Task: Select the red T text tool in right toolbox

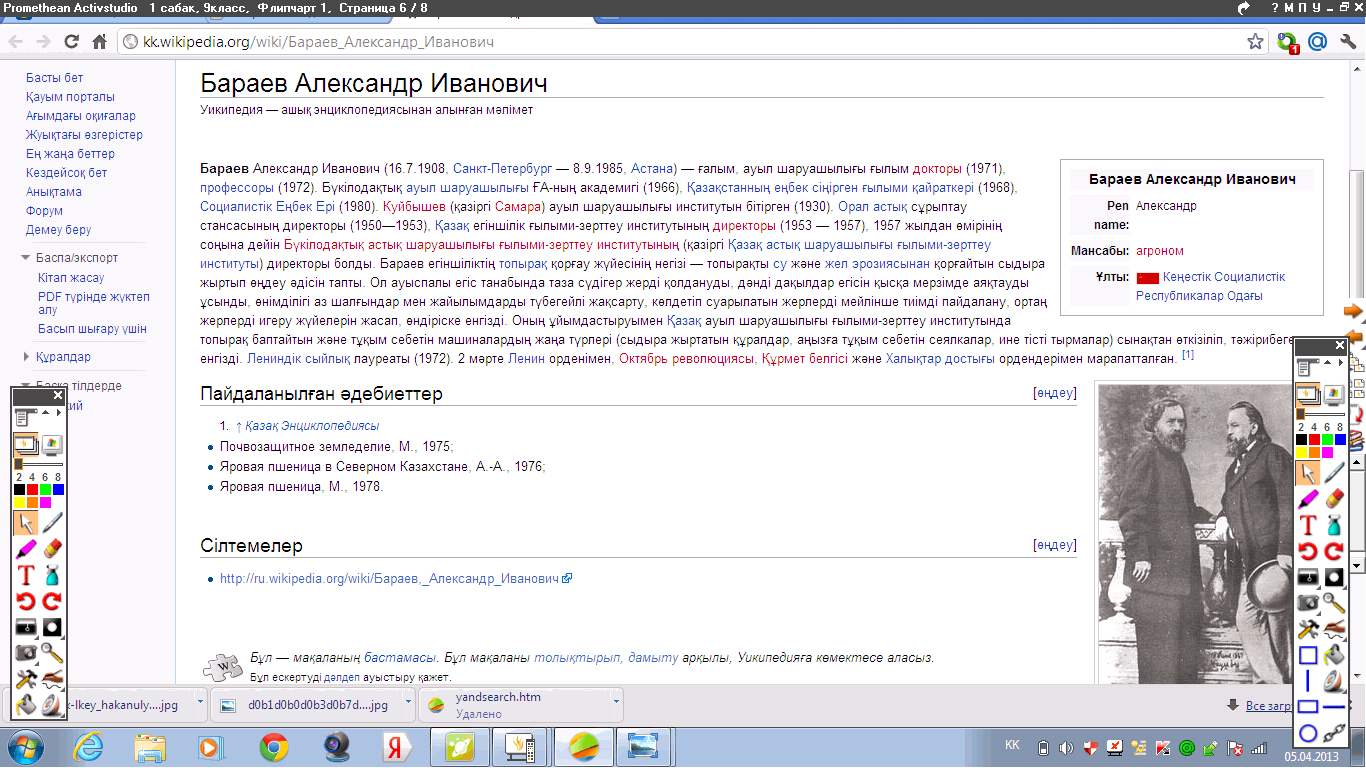Action: 1307,525
